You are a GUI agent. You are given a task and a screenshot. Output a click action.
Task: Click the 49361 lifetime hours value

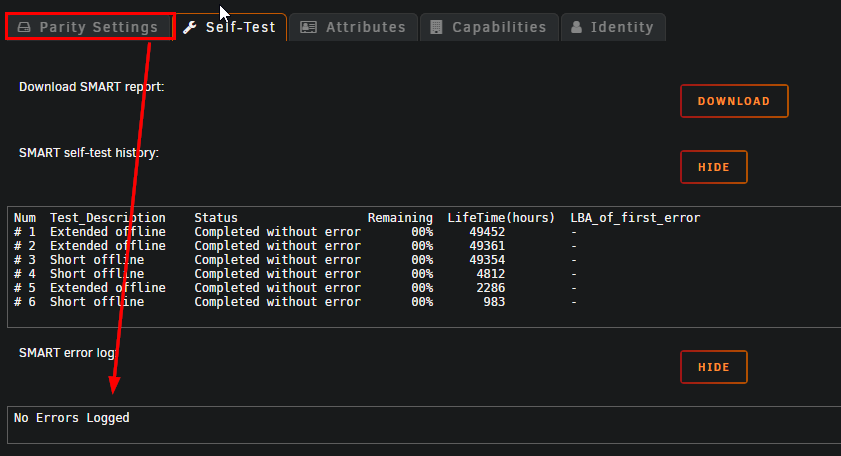[487, 246]
